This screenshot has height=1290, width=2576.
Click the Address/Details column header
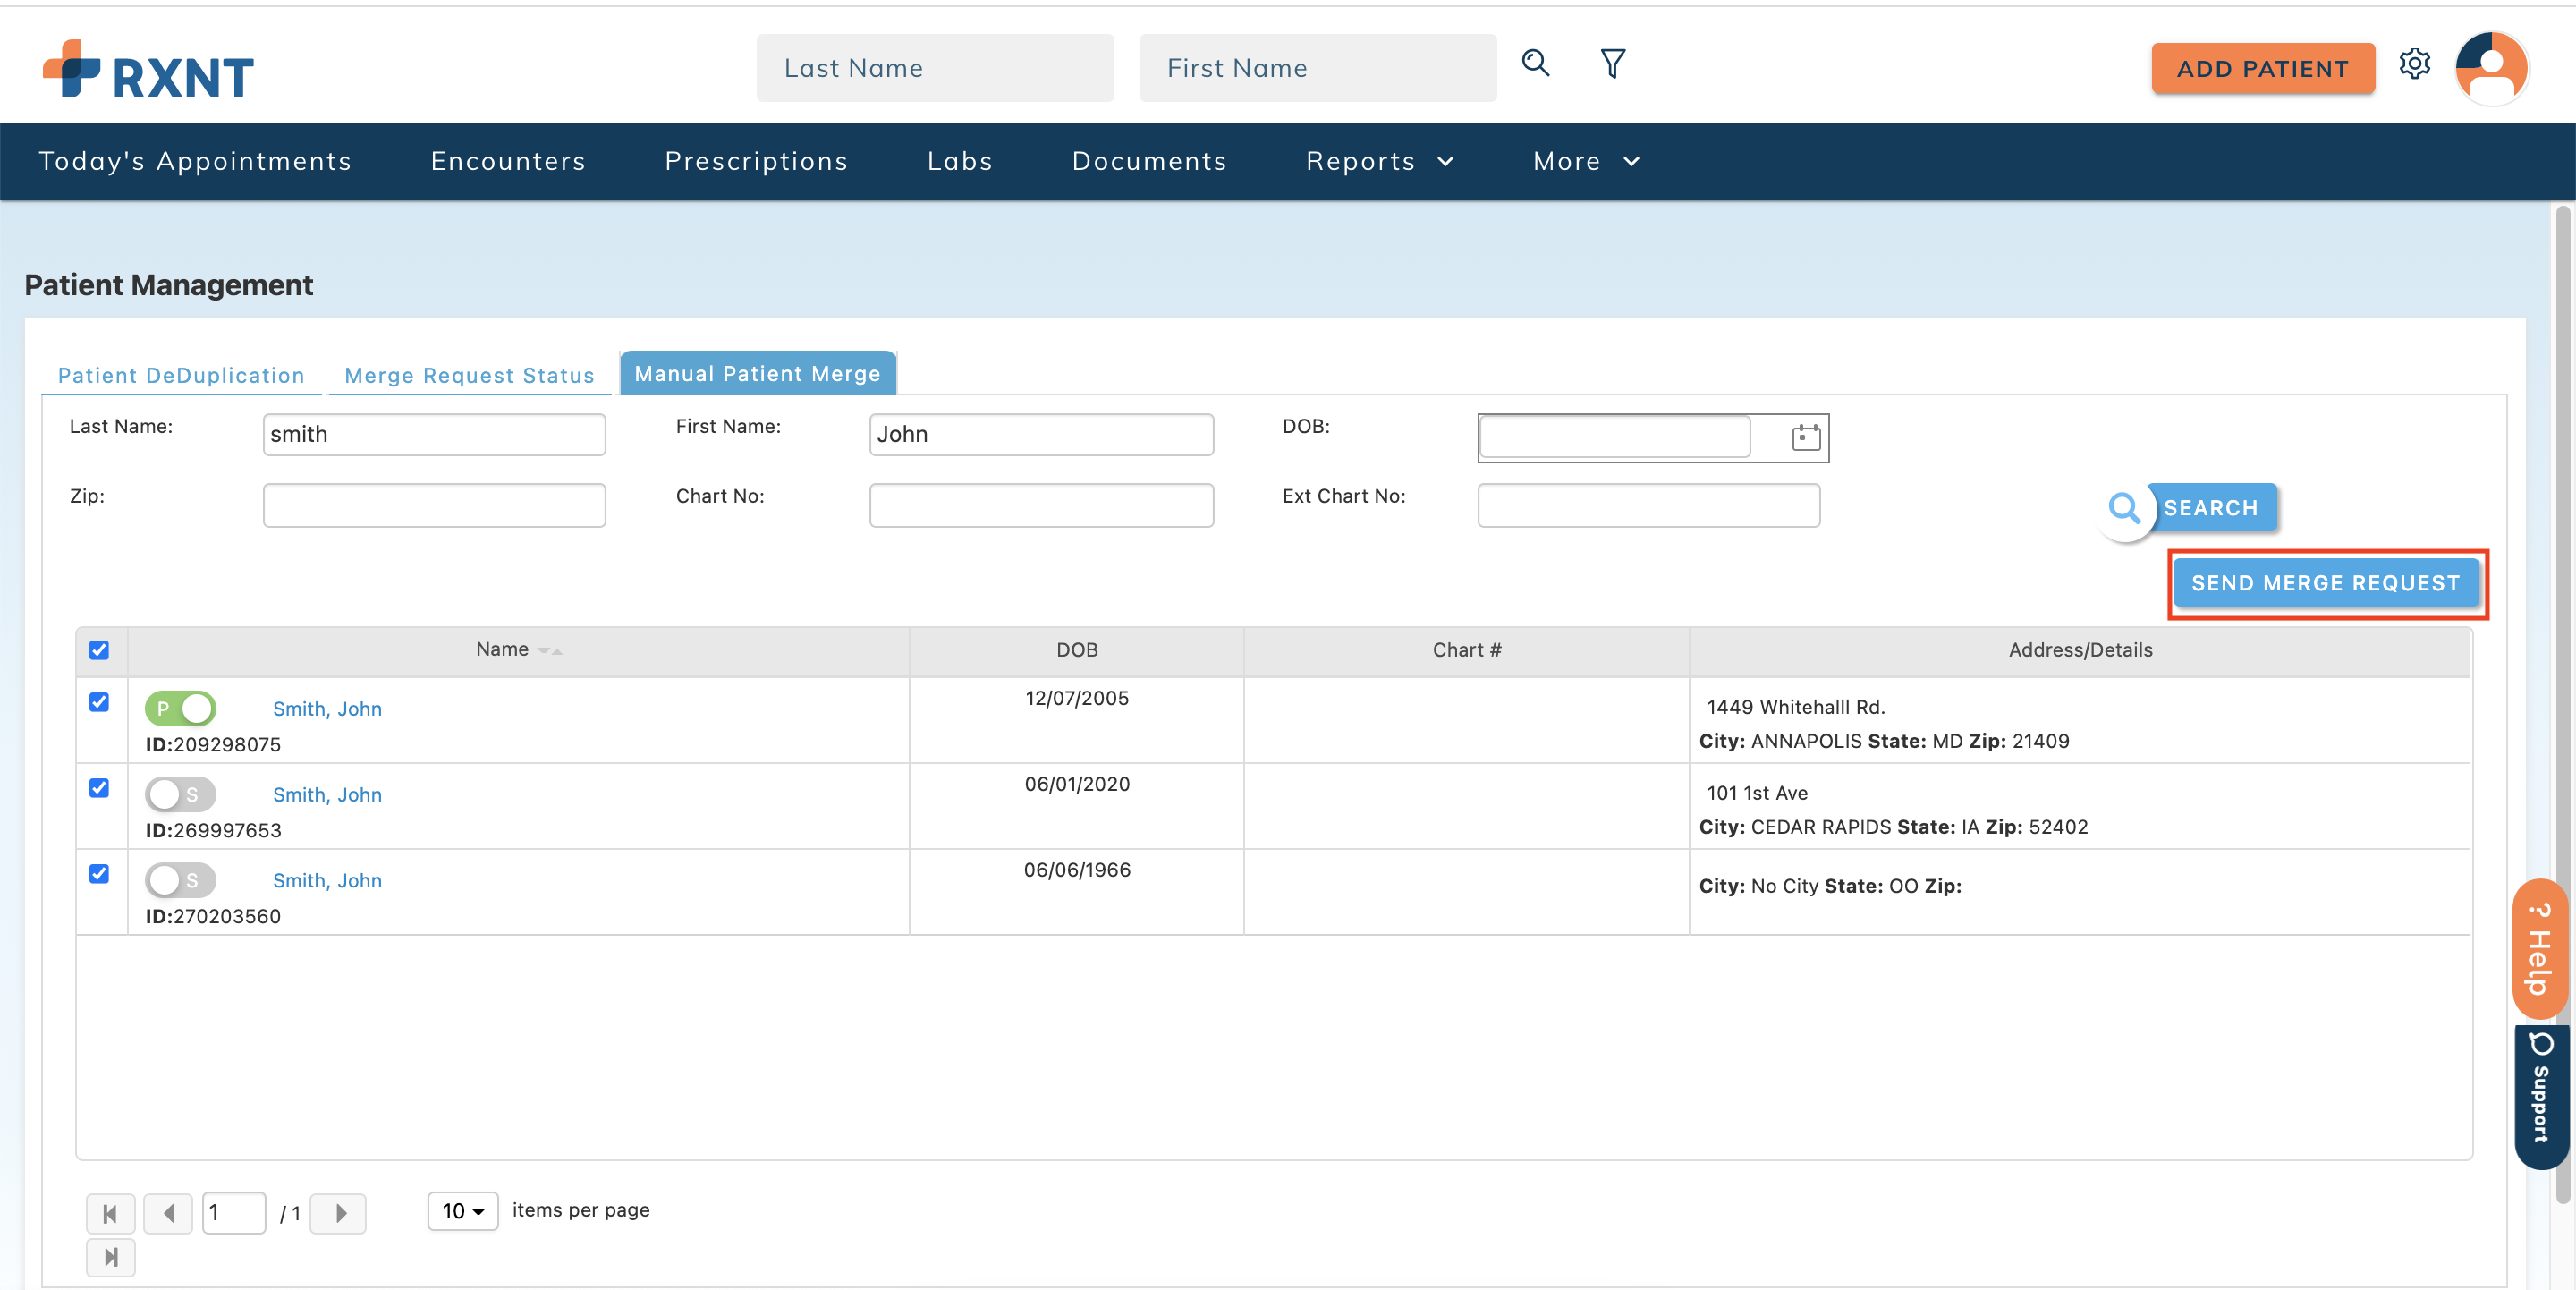(x=2080, y=650)
